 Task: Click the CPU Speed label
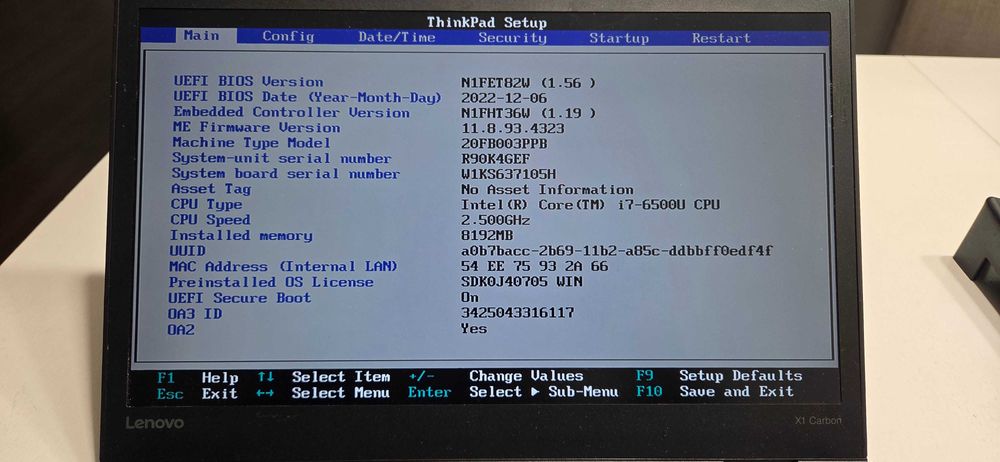210,220
